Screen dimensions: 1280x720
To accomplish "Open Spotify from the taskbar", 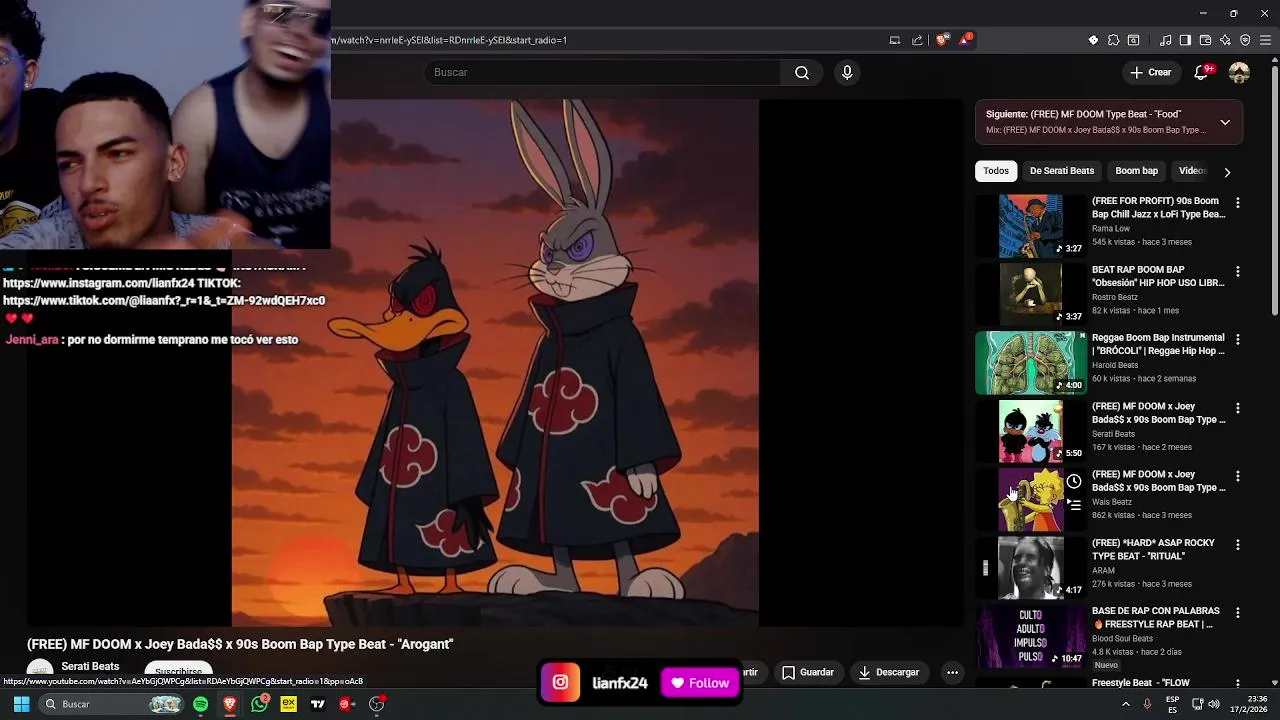I will click(200, 704).
